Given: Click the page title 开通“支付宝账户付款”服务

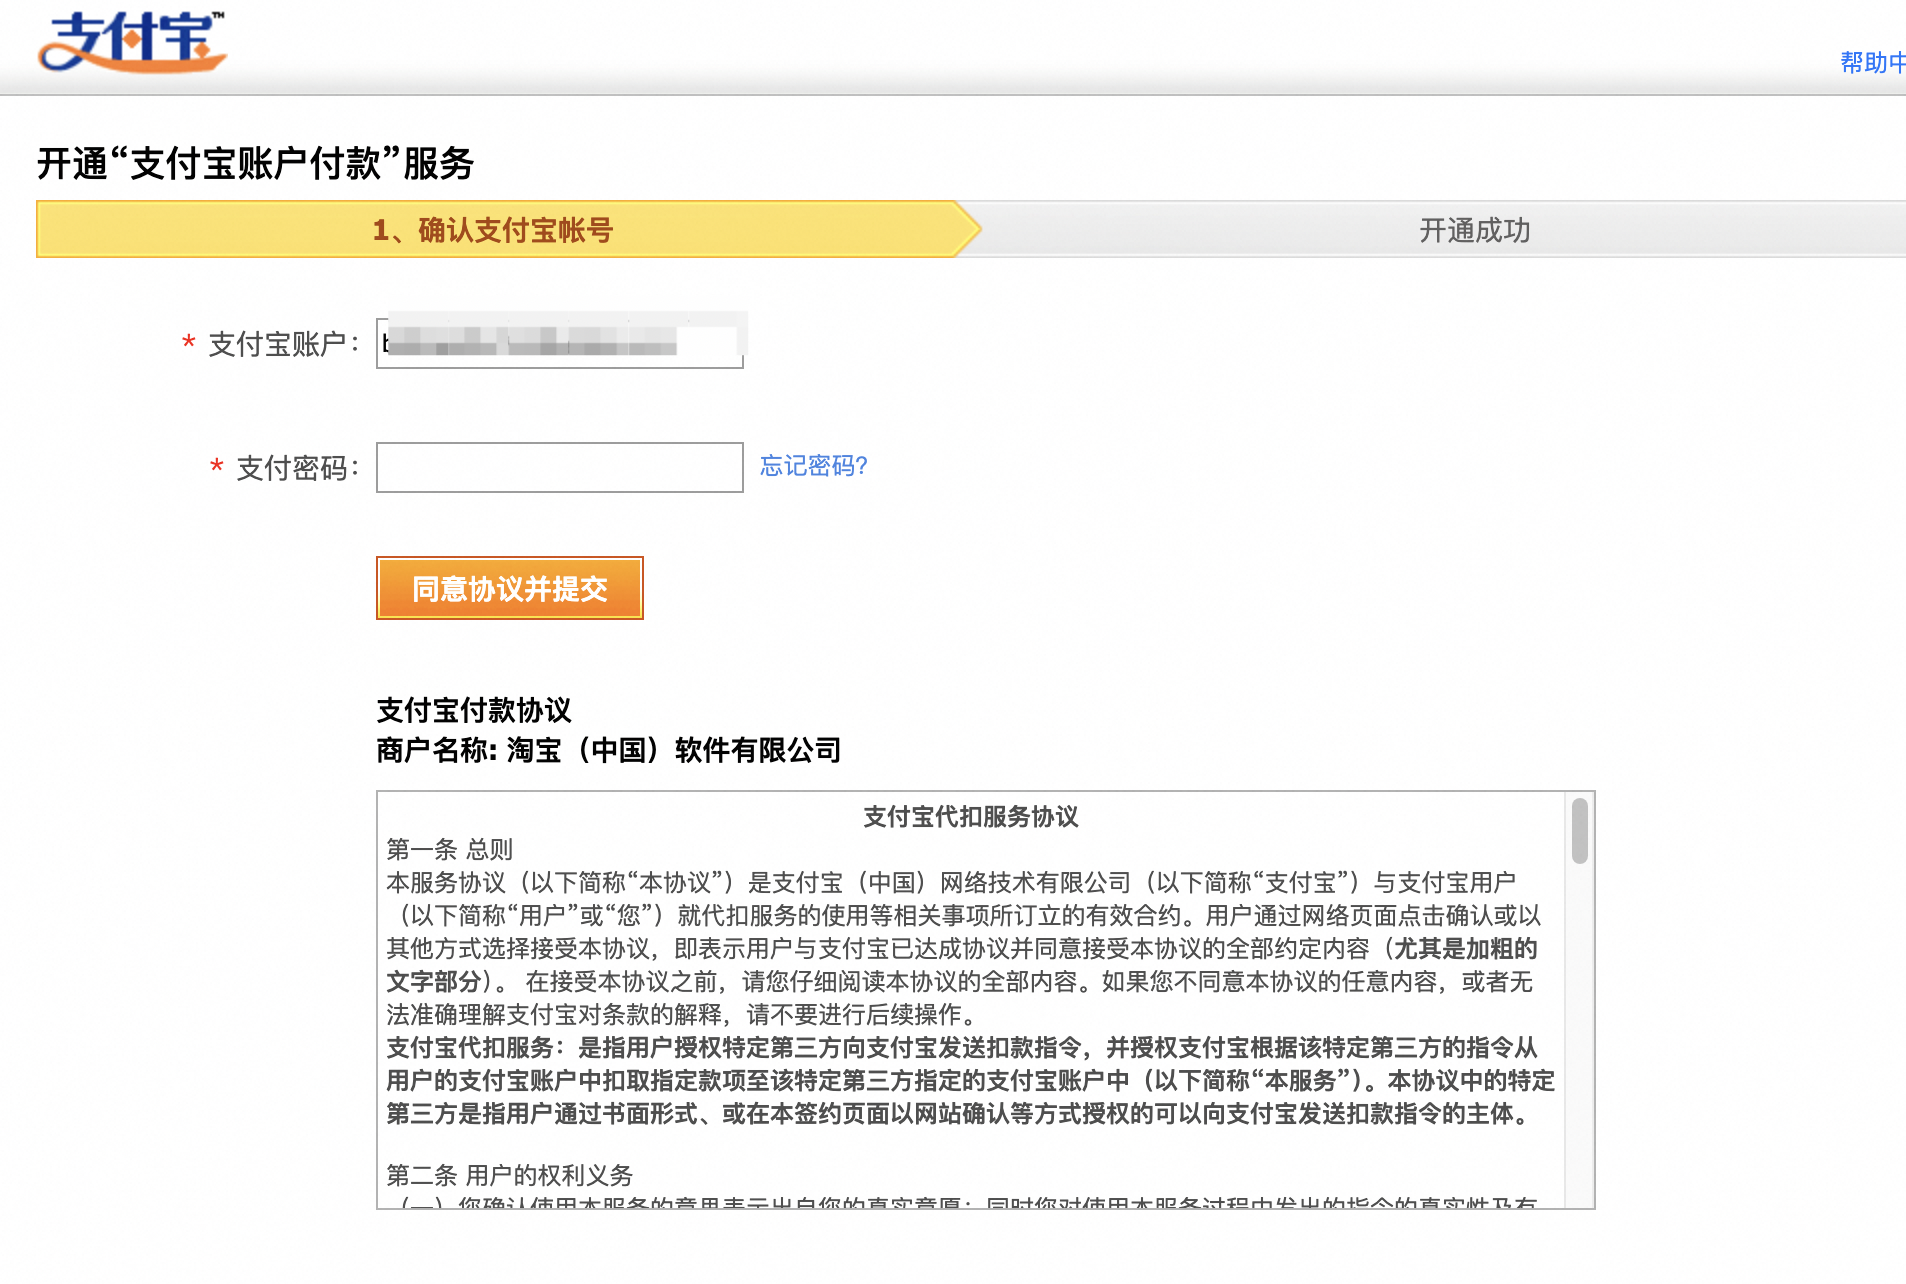Looking at the screenshot, I should pyautogui.click(x=256, y=163).
